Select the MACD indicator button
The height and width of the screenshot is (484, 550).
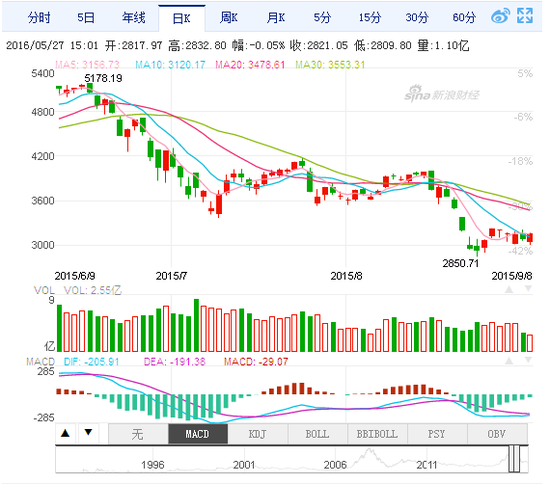click(198, 434)
